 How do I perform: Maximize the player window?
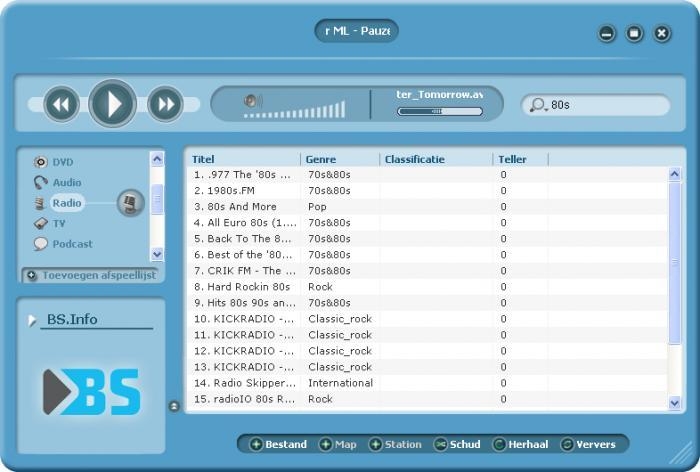coord(634,33)
